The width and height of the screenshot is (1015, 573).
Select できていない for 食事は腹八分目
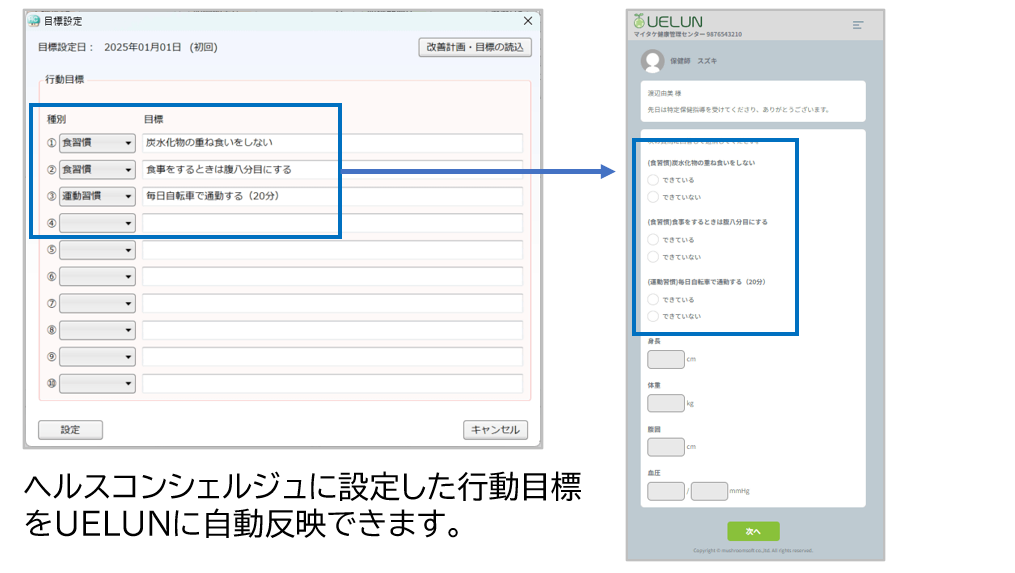[653, 257]
